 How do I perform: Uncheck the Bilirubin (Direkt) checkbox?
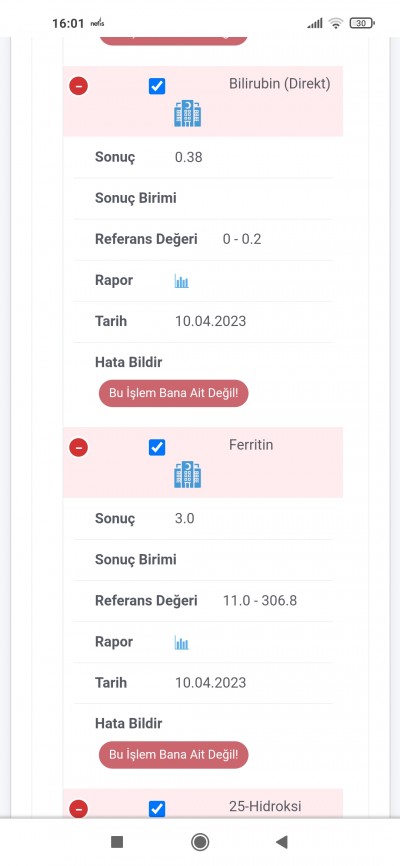point(157,86)
